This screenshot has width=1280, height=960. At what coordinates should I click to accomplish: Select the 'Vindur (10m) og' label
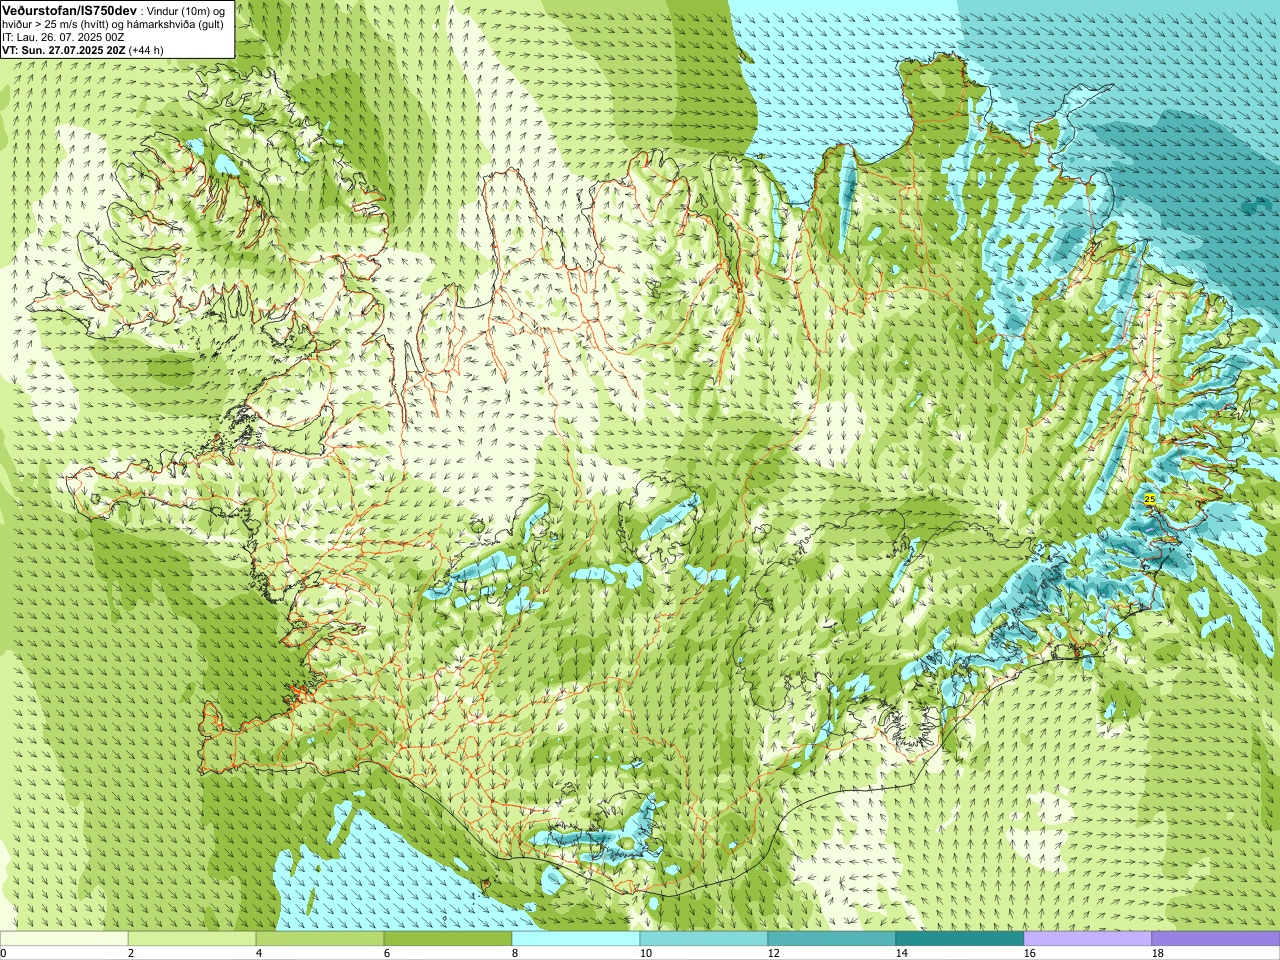click(x=186, y=11)
